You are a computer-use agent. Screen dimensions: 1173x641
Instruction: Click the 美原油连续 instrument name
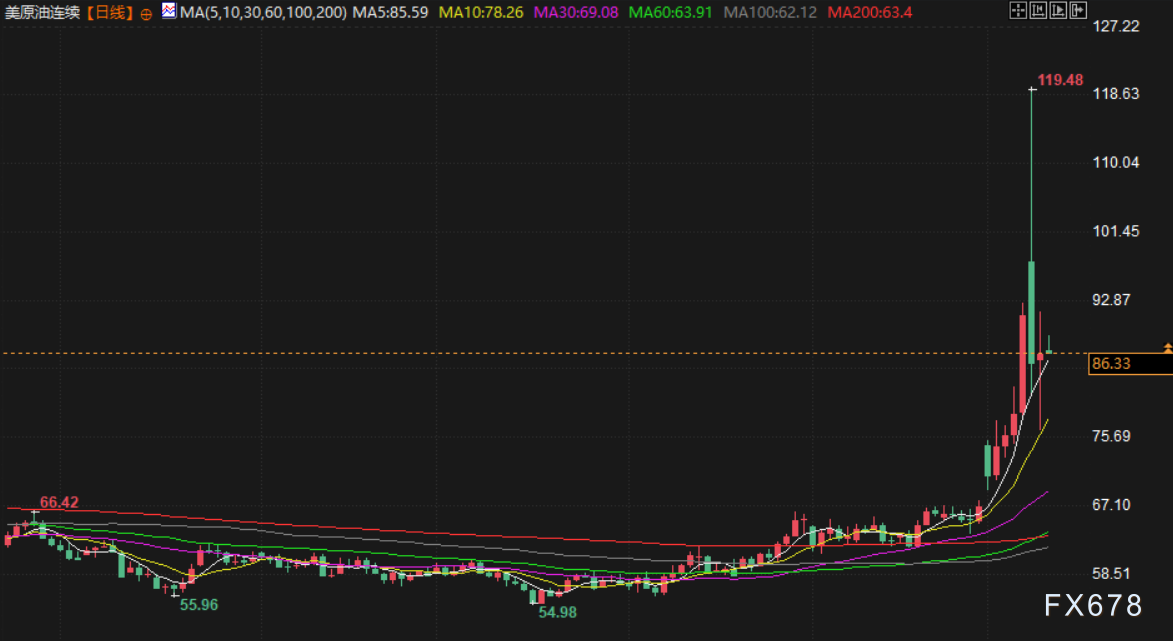(42, 13)
